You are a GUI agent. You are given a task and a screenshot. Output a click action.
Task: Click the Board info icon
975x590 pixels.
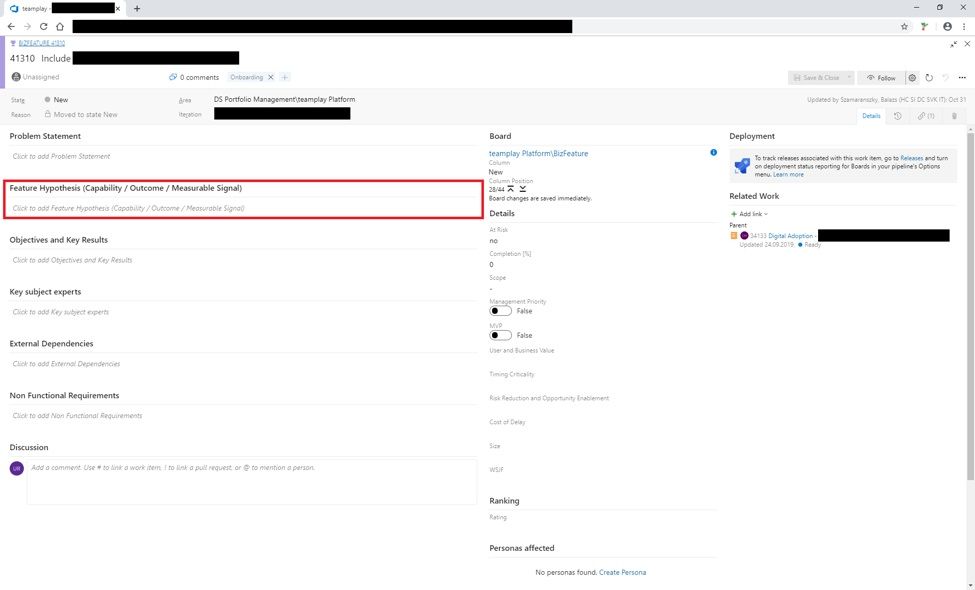(713, 153)
